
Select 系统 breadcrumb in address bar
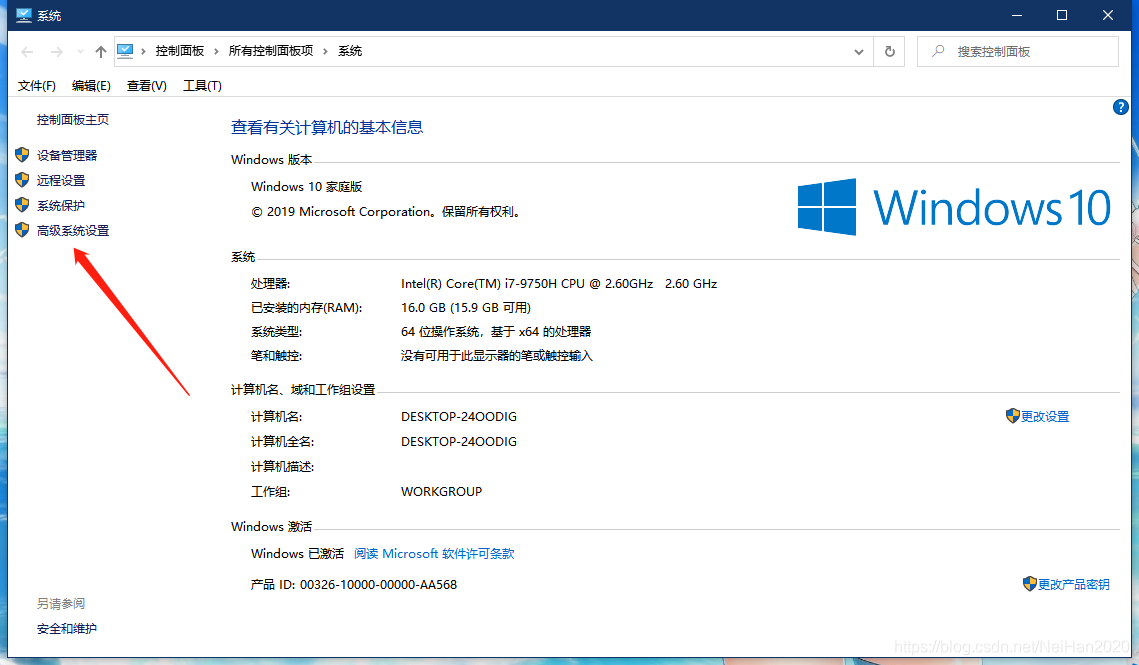pyautogui.click(x=350, y=51)
